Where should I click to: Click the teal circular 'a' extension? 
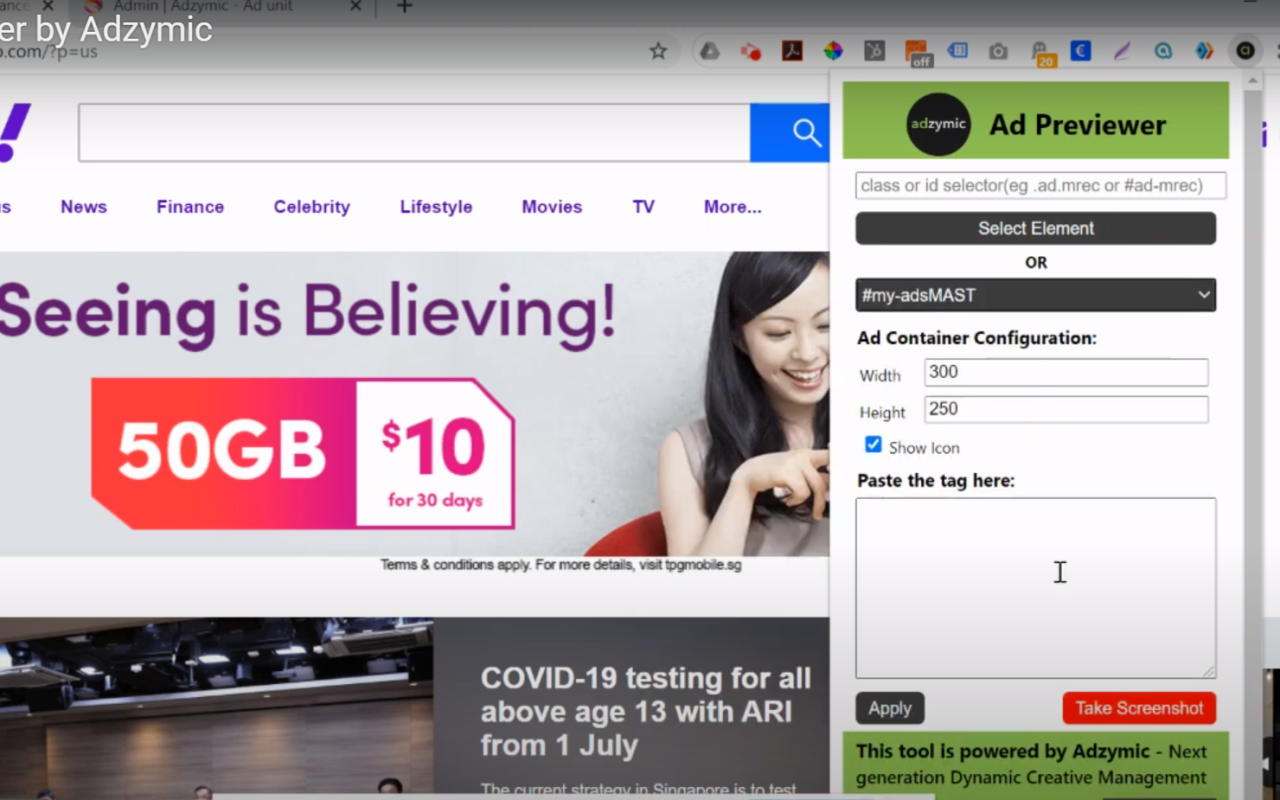[1163, 51]
